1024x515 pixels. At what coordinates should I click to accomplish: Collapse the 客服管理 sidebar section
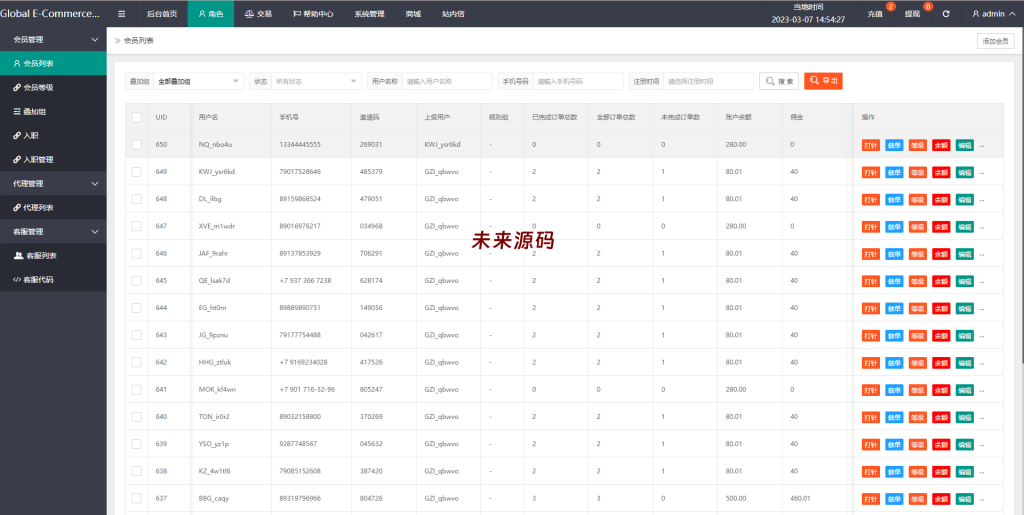(x=53, y=232)
